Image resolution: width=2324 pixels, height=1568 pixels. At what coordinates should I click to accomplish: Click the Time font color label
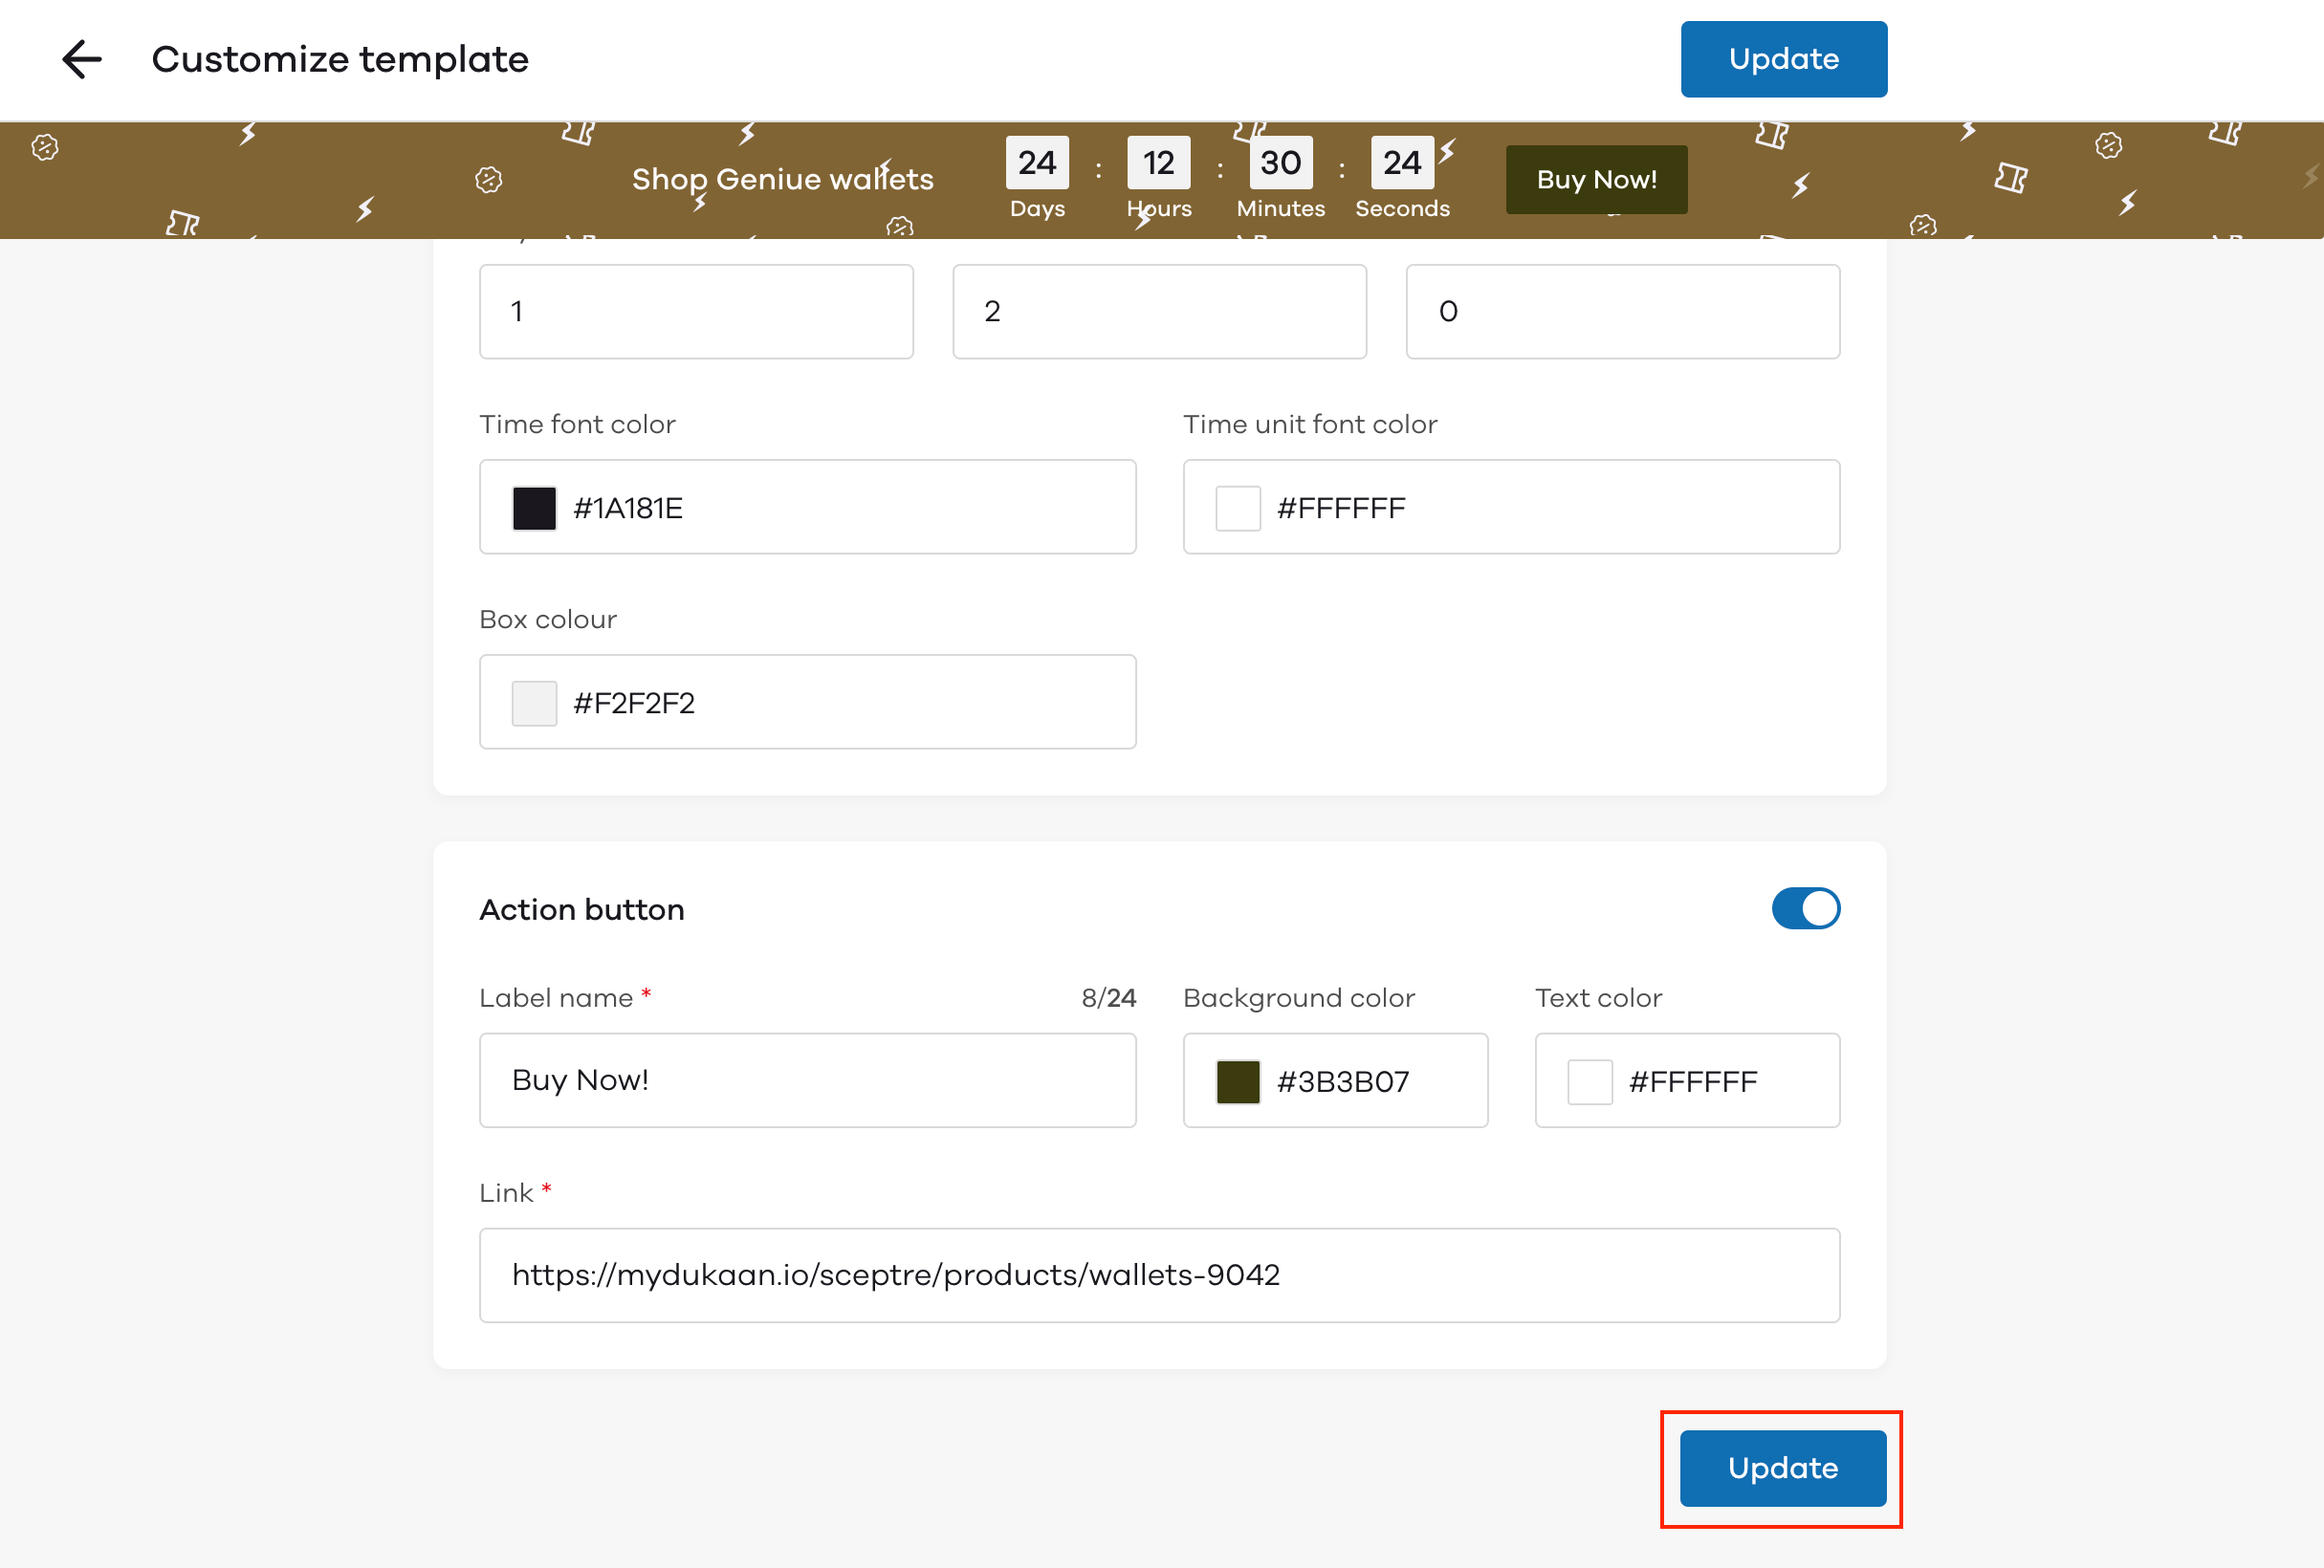pos(577,424)
